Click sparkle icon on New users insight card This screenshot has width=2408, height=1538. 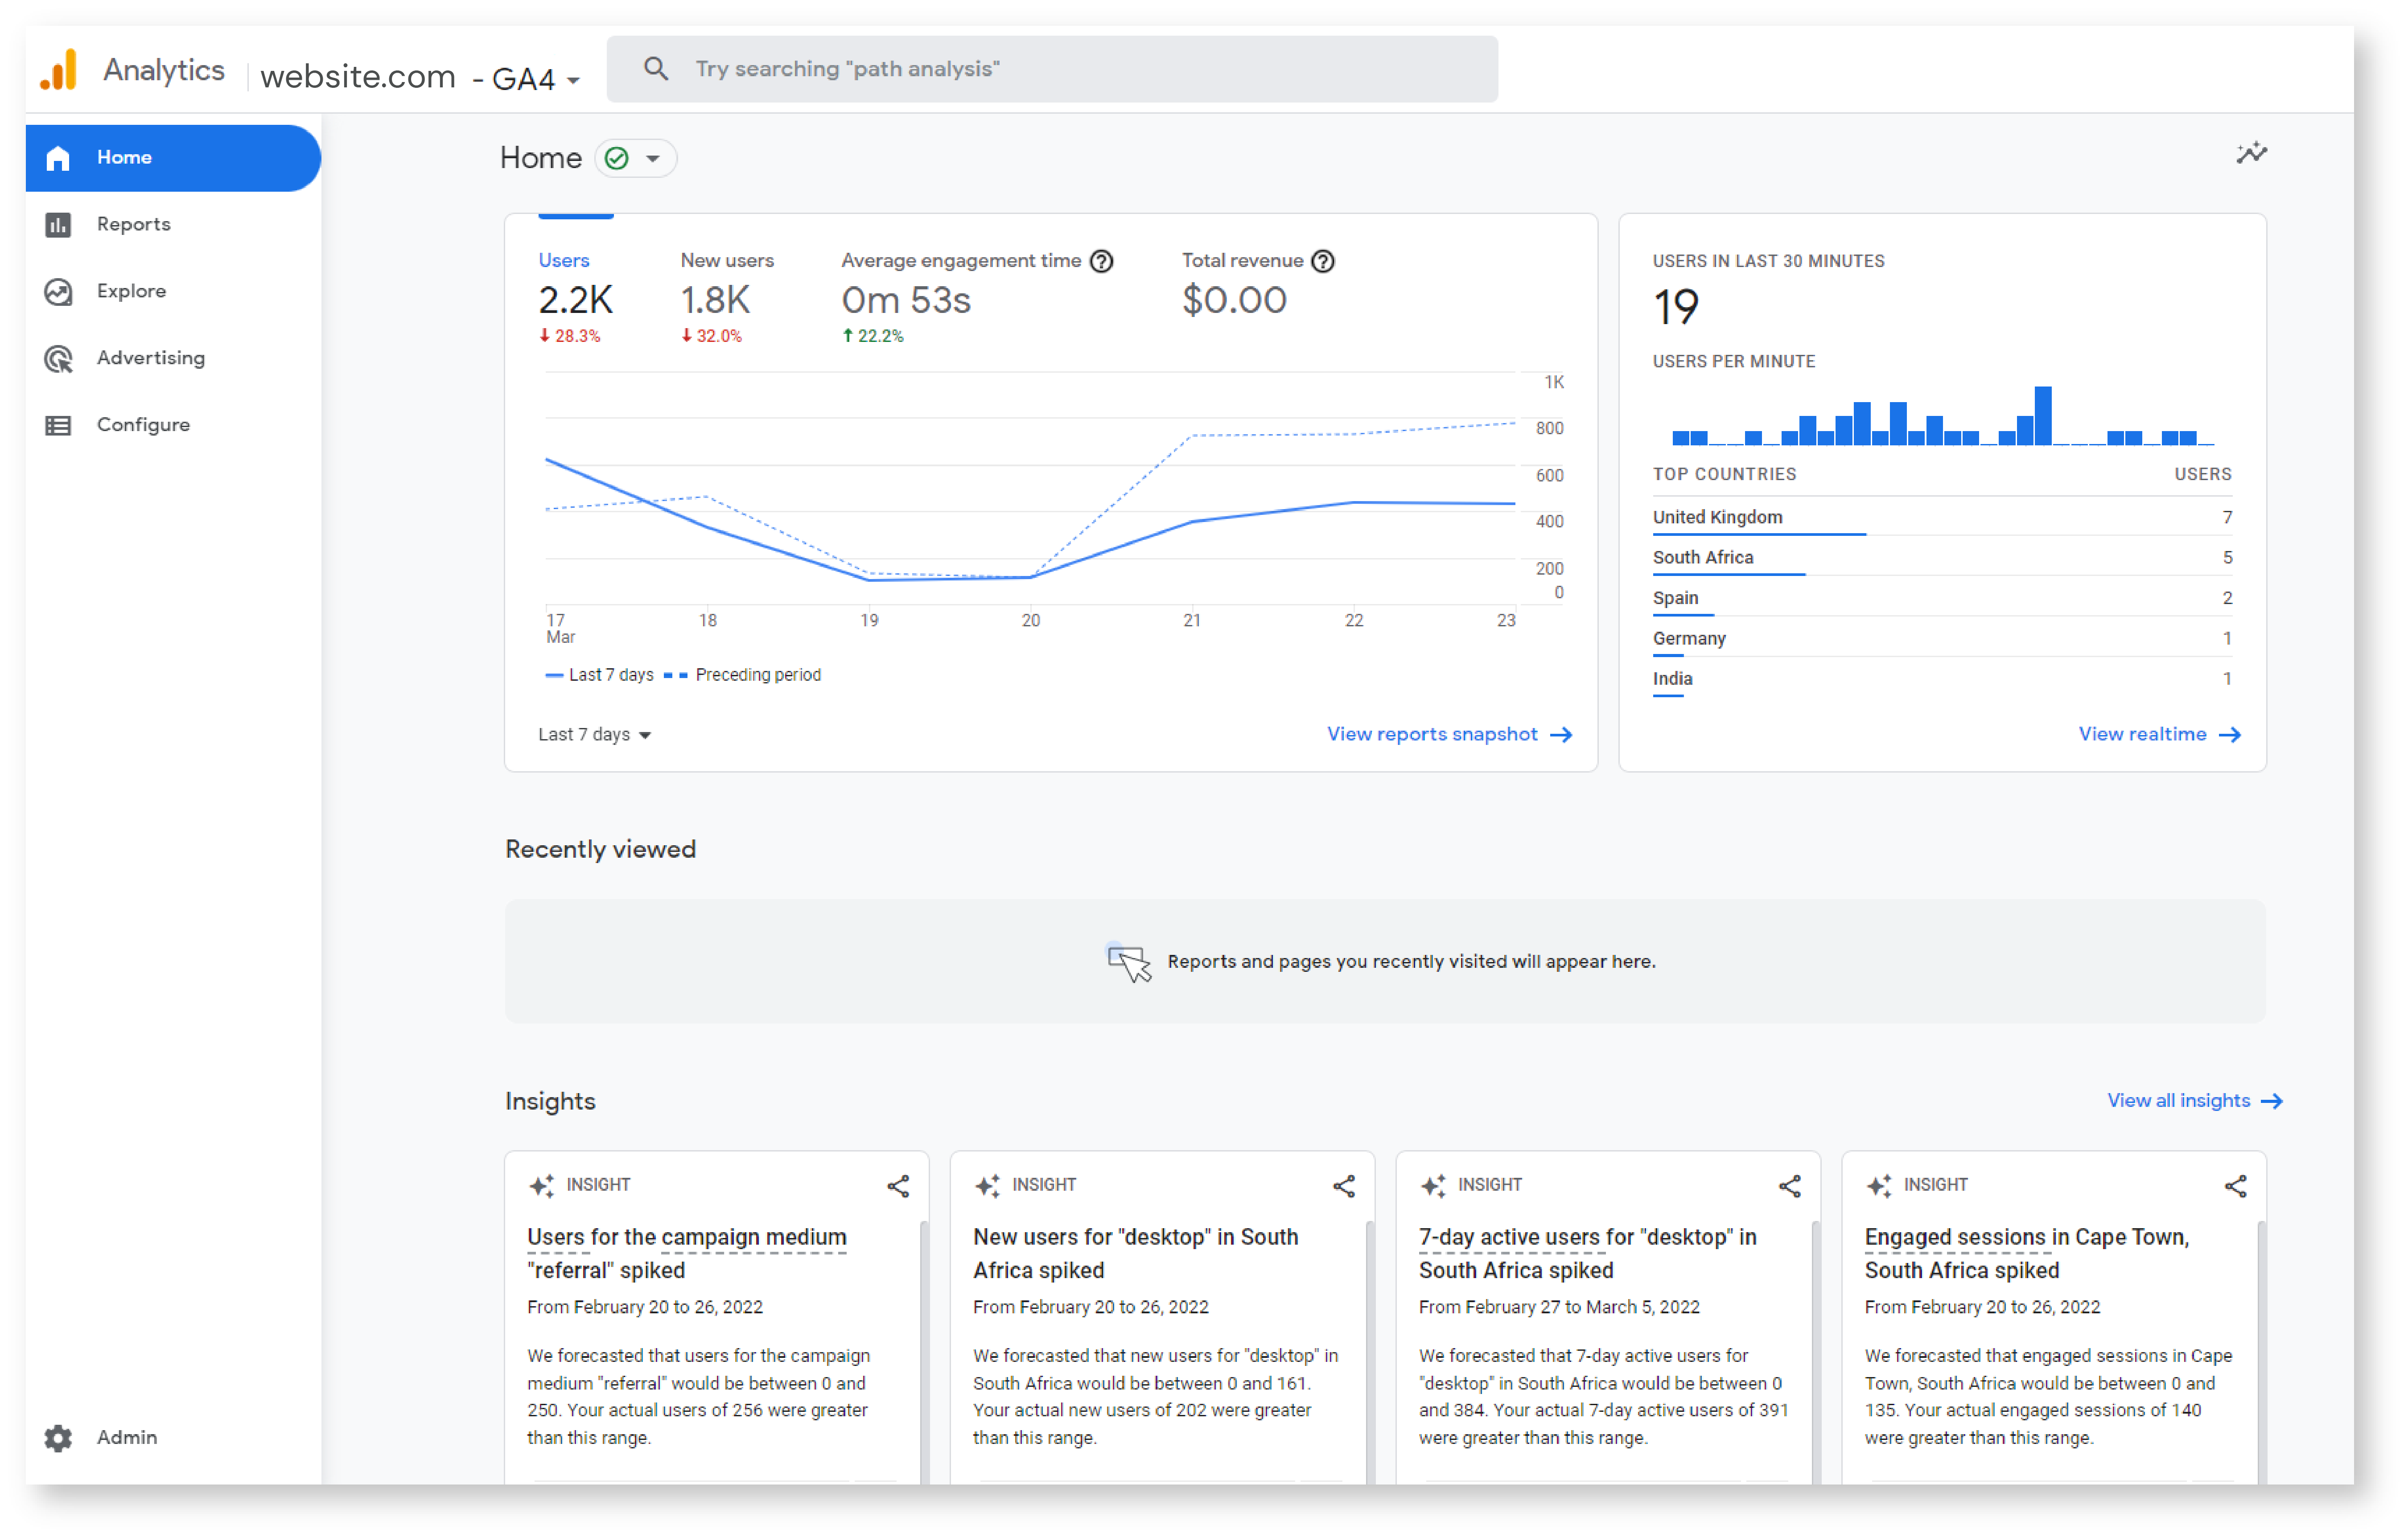tap(987, 1185)
